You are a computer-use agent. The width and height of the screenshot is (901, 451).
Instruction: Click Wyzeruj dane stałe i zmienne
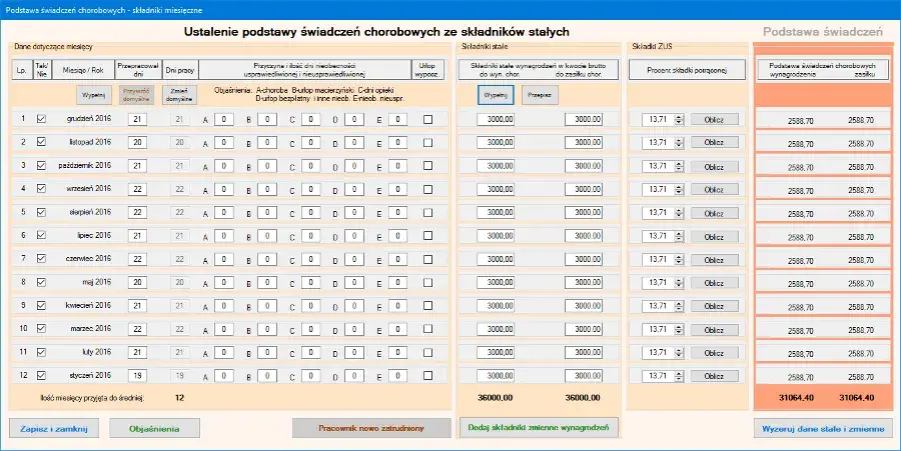click(x=823, y=429)
